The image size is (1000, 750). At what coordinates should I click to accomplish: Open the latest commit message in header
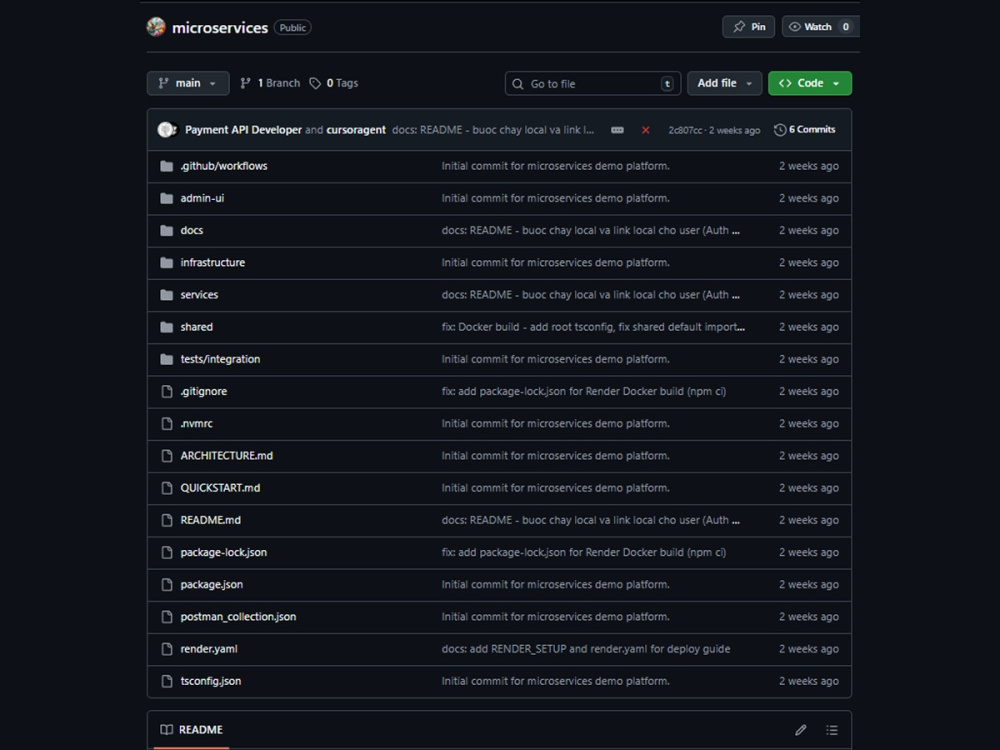493,130
